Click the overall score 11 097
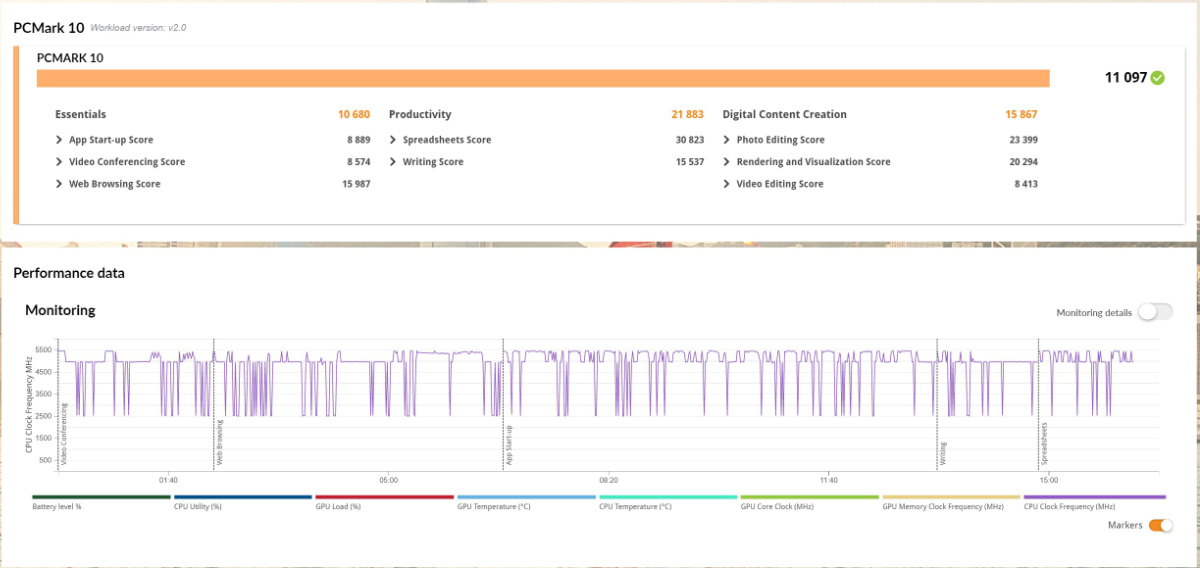 tap(1125, 78)
